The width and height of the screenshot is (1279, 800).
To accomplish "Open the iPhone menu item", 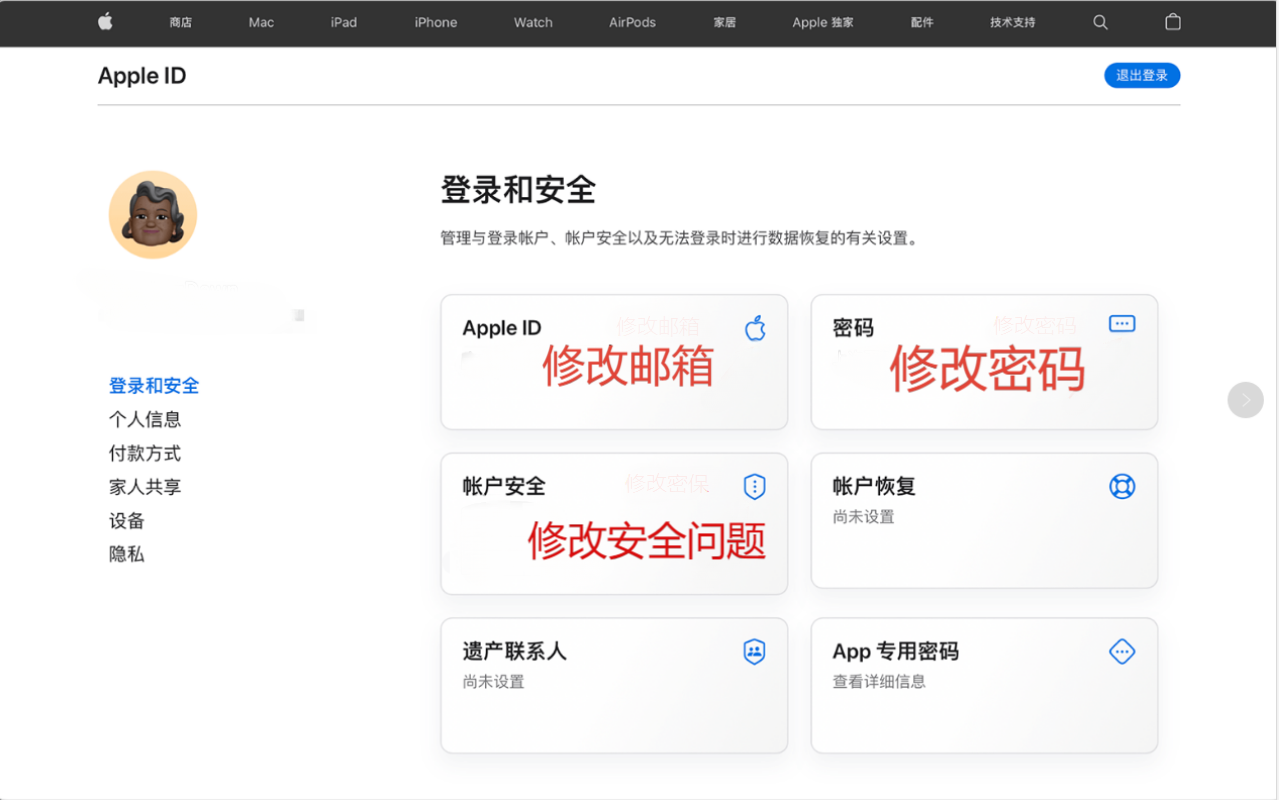I will [436, 22].
